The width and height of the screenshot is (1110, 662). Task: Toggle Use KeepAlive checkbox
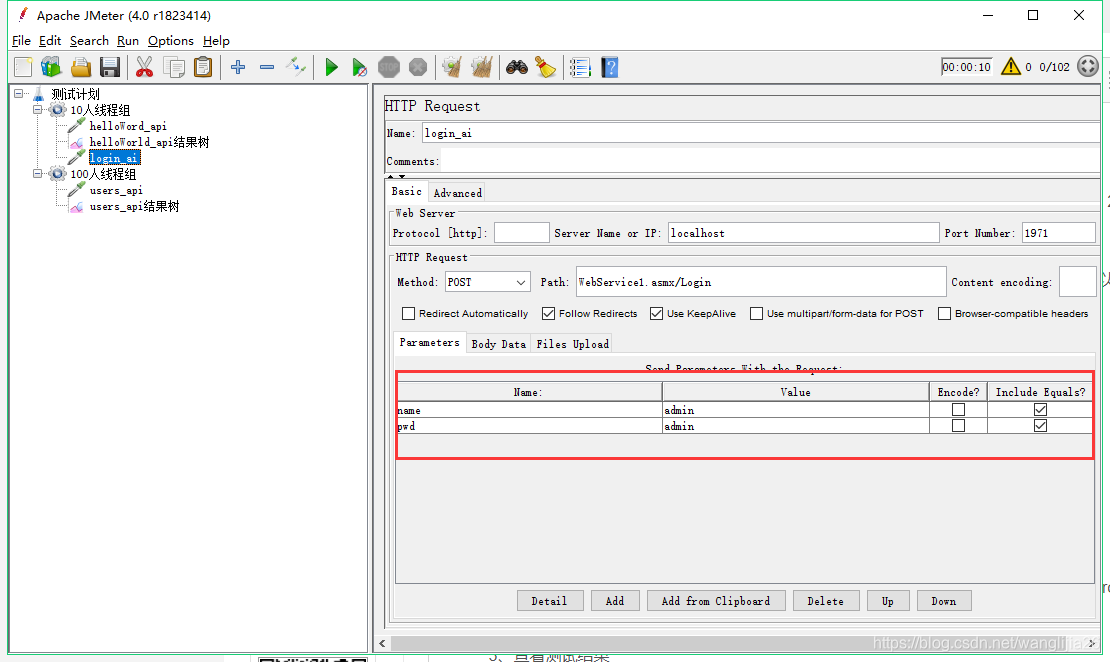656,313
